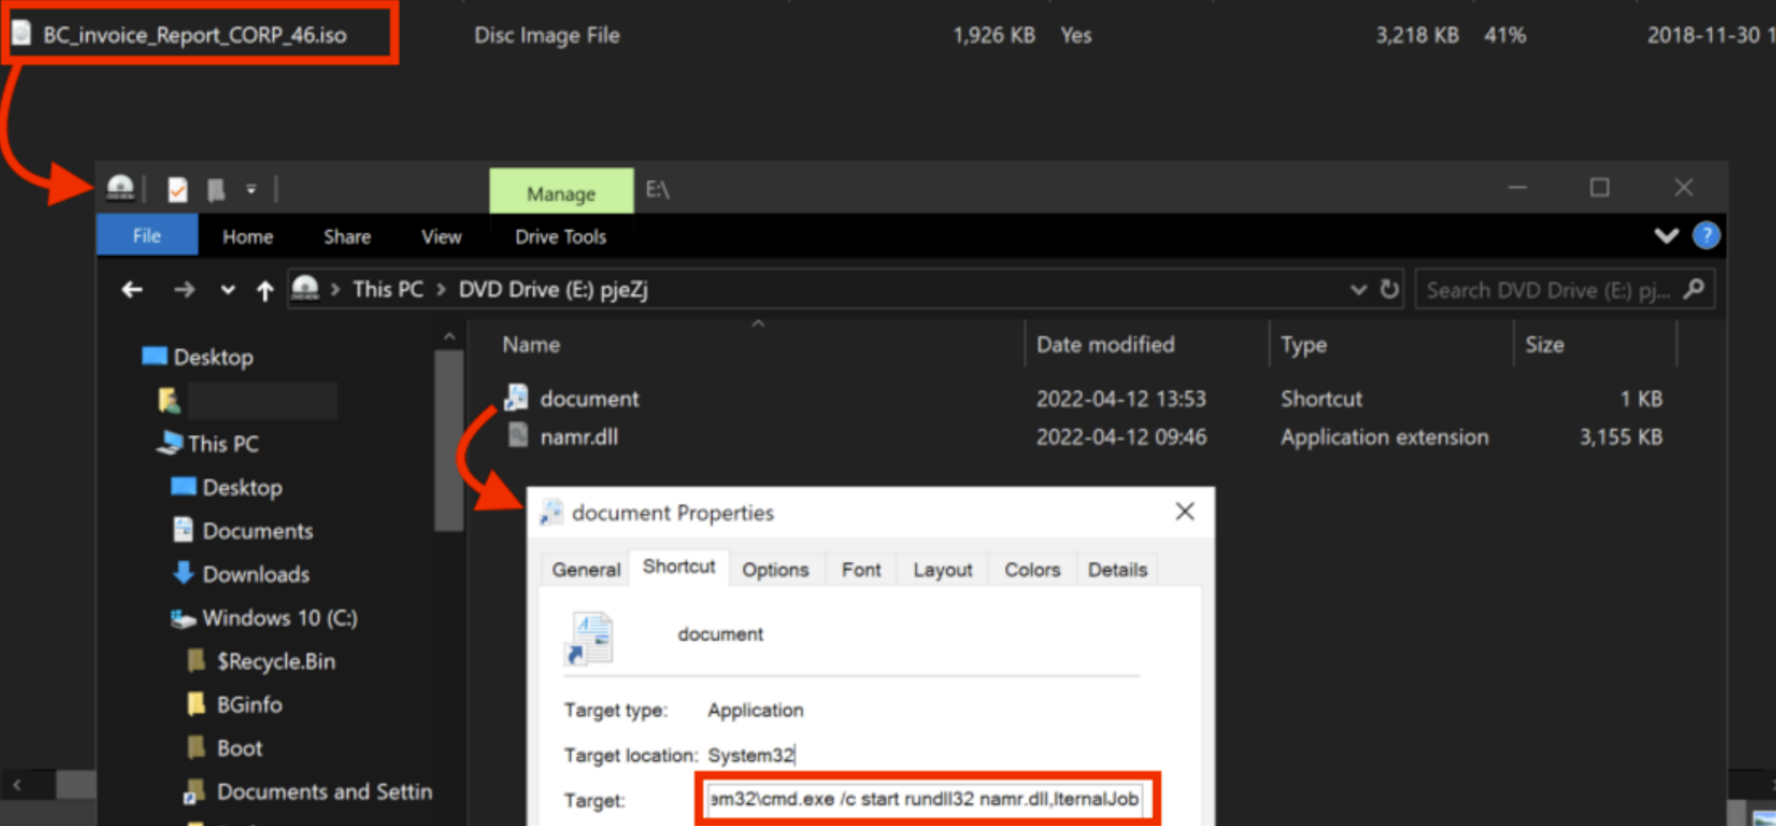Open the BGinfo folder in navigation pane
Viewport: 1776px width, 826px height.
234,705
